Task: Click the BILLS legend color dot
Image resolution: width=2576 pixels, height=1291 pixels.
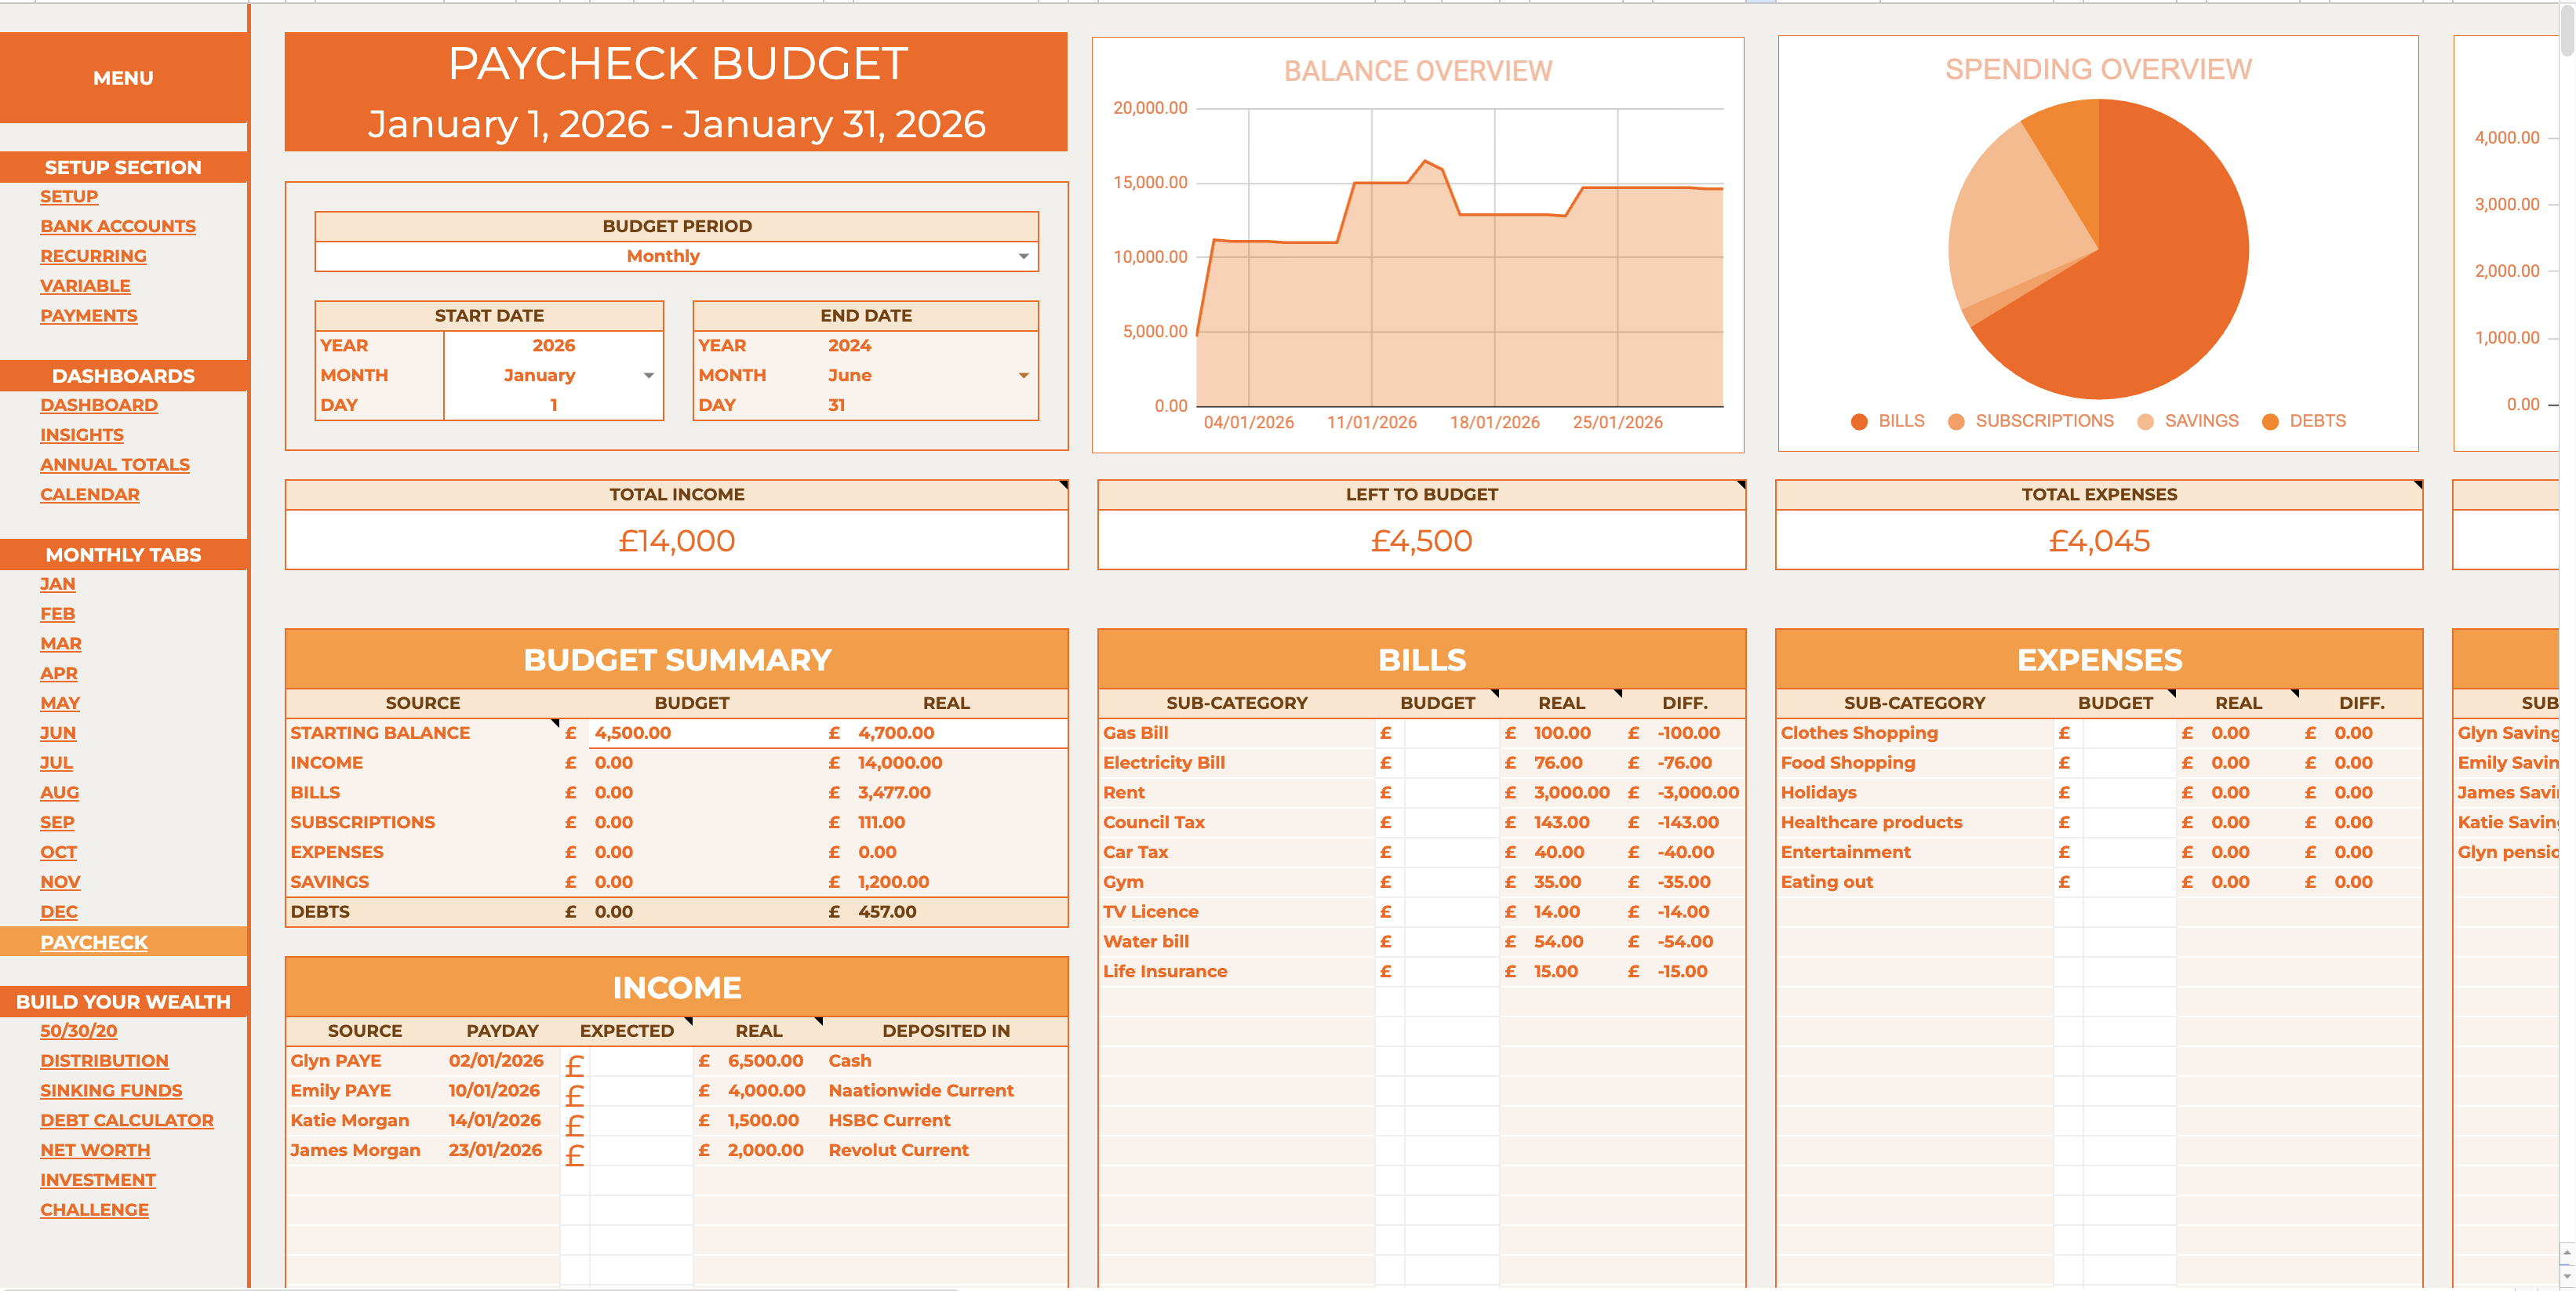Action: tap(1859, 422)
